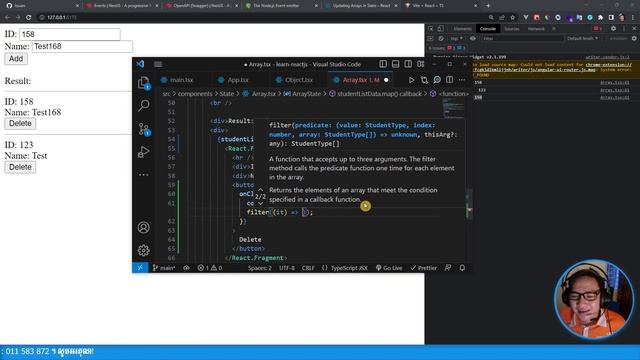The width and height of the screenshot is (640, 360).
Task: Switch to the Object.tsx editor tab
Action: 294,80
